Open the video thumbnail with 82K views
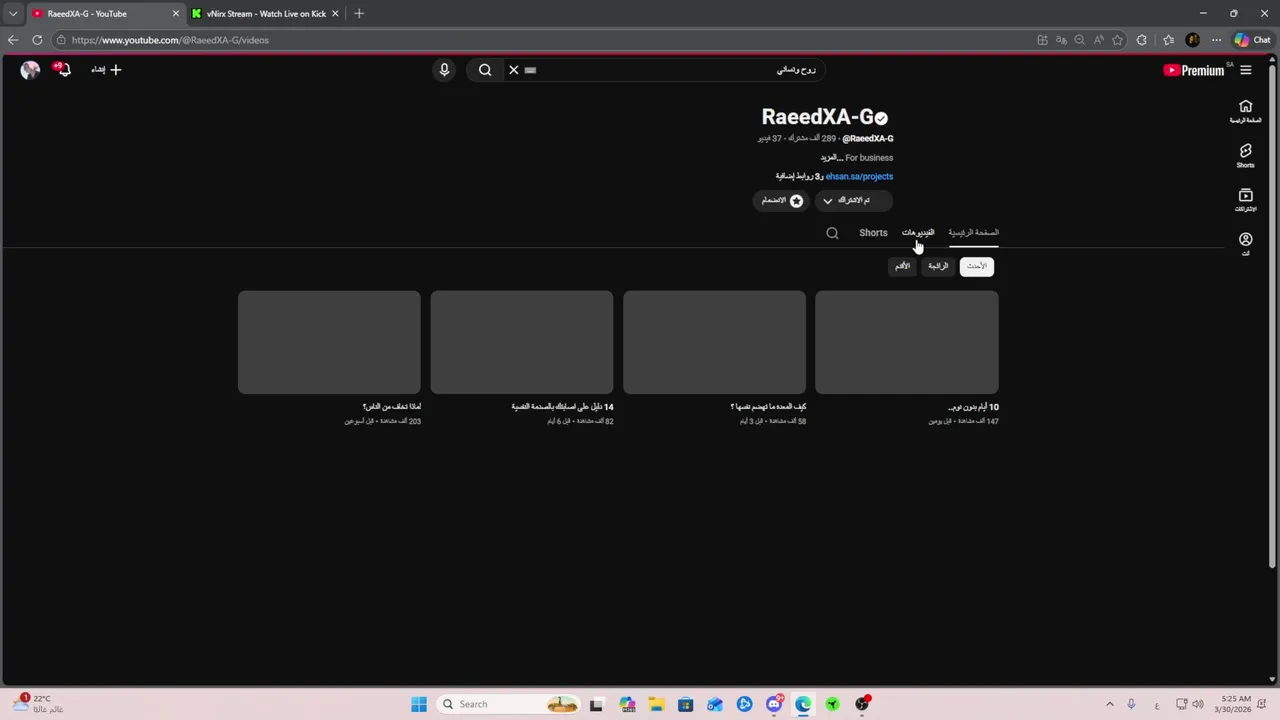Screen dimensions: 1280x720 point(522,342)
